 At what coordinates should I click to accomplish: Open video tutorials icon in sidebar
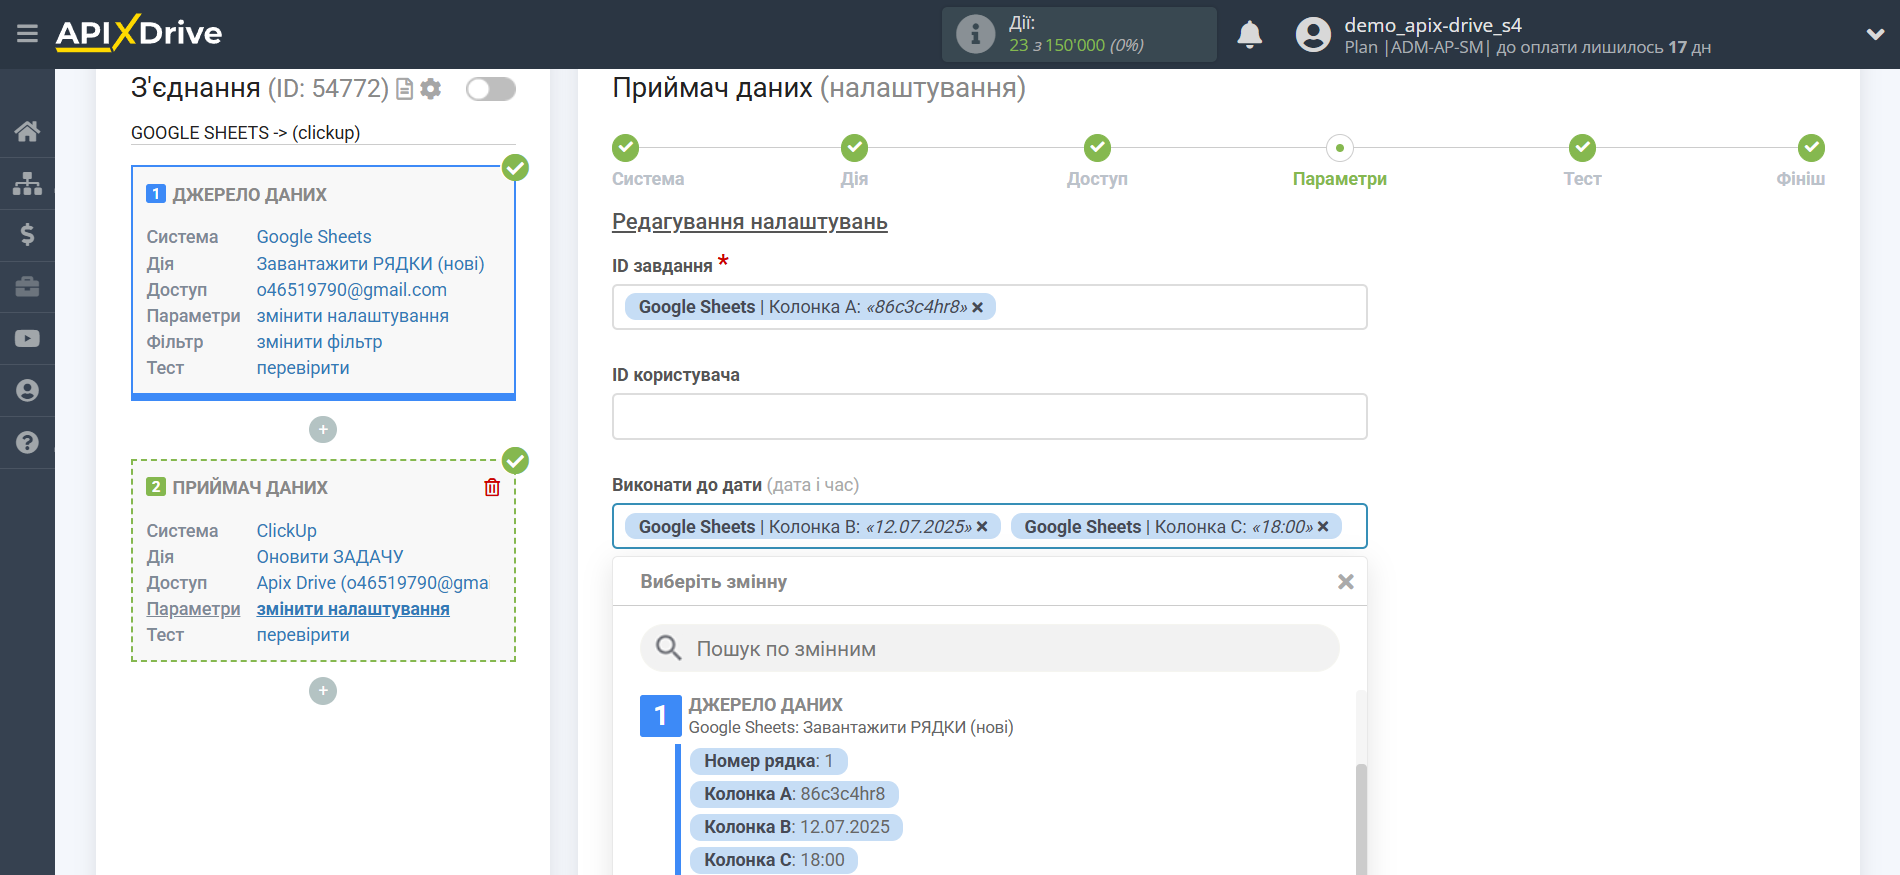pos(27,339)
